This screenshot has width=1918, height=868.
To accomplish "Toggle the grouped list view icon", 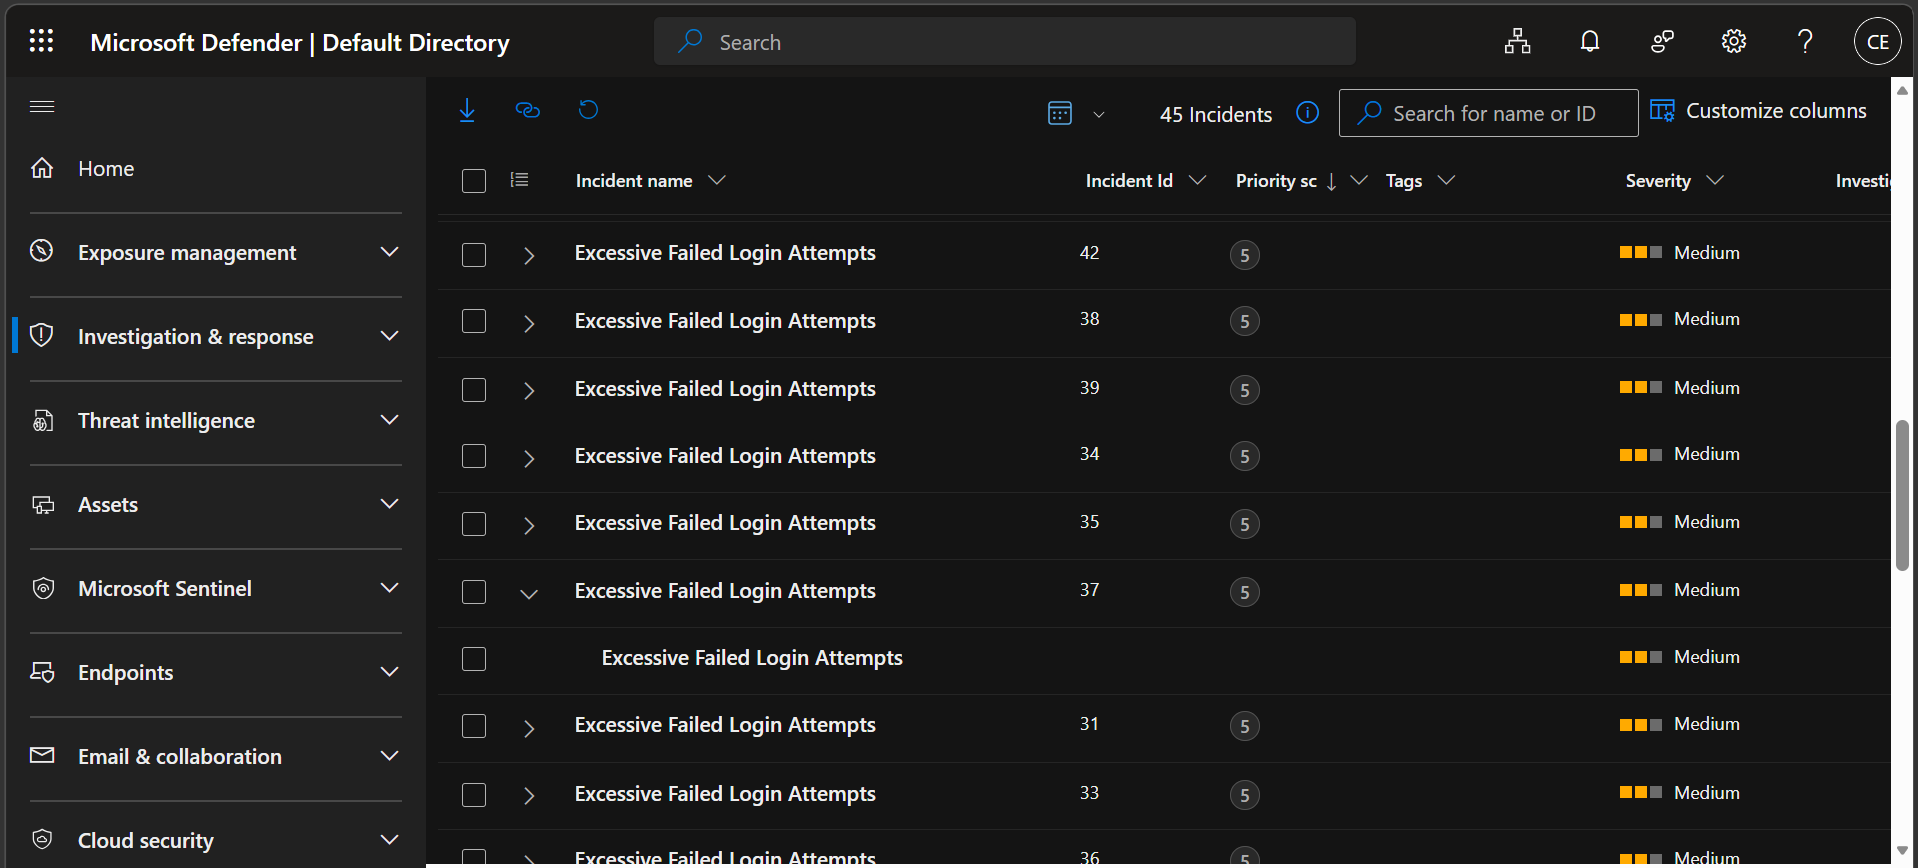I will click(x=519, y=180).
